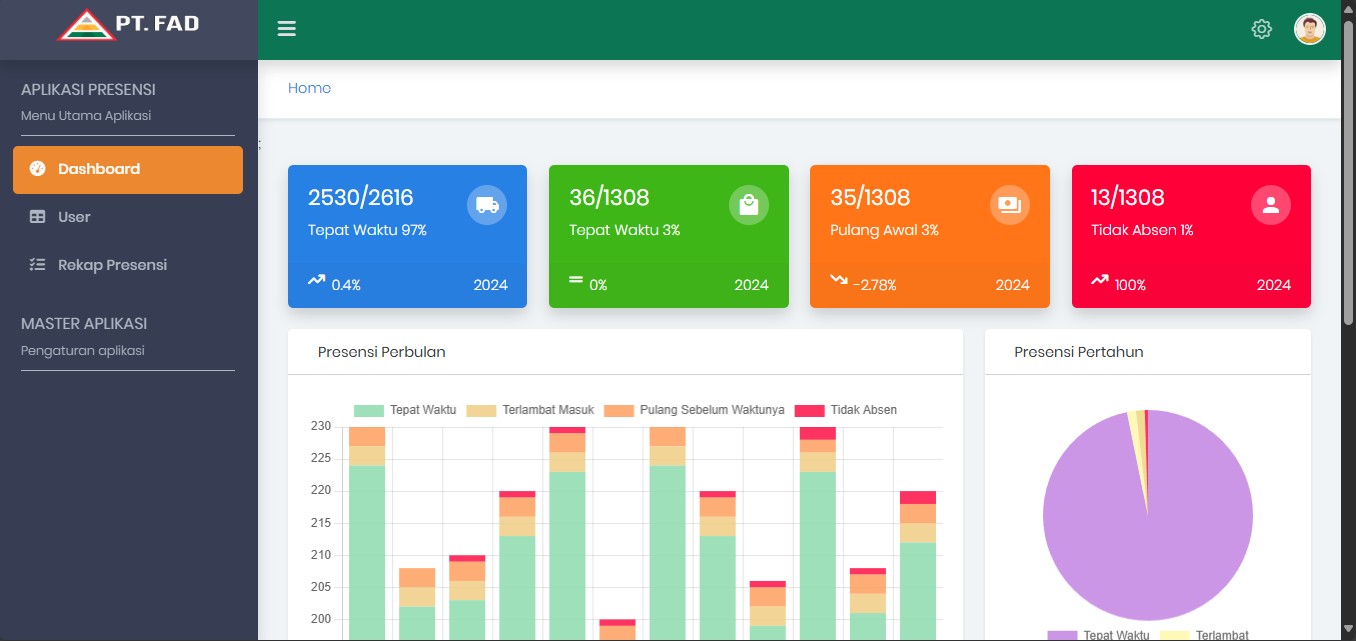Toggle Tidak Absen legend series
This screenshot has width=1356, height=641.
846,410
